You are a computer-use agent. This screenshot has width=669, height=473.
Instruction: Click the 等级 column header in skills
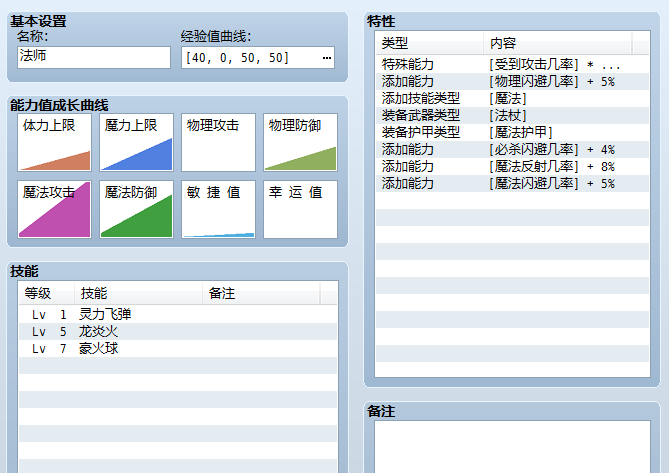point(47,293)
